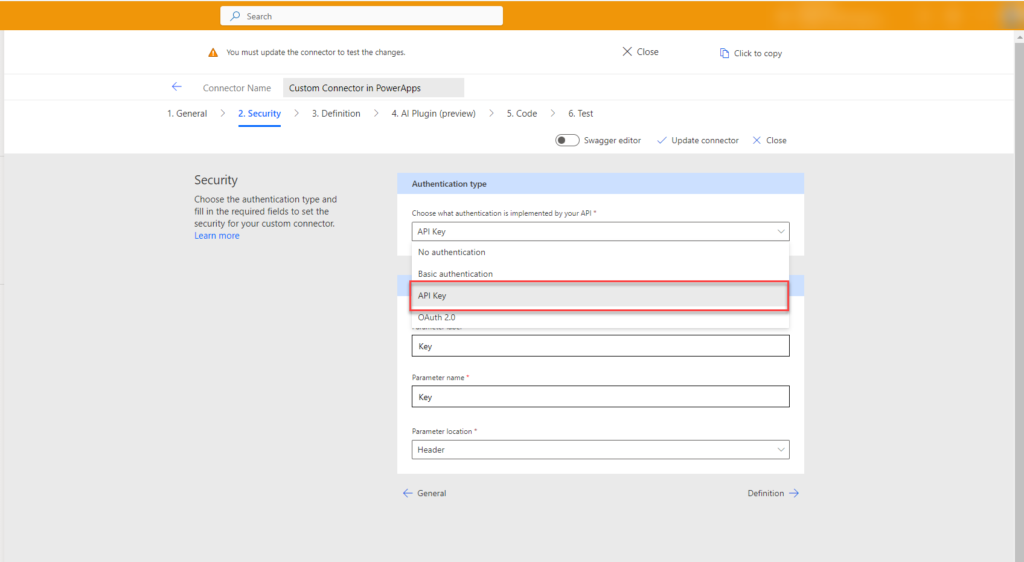The width and height of the screenshot is (1024, 562).
Task: Click the back arrow beside Connector Name
Action: tap(177, 87)
